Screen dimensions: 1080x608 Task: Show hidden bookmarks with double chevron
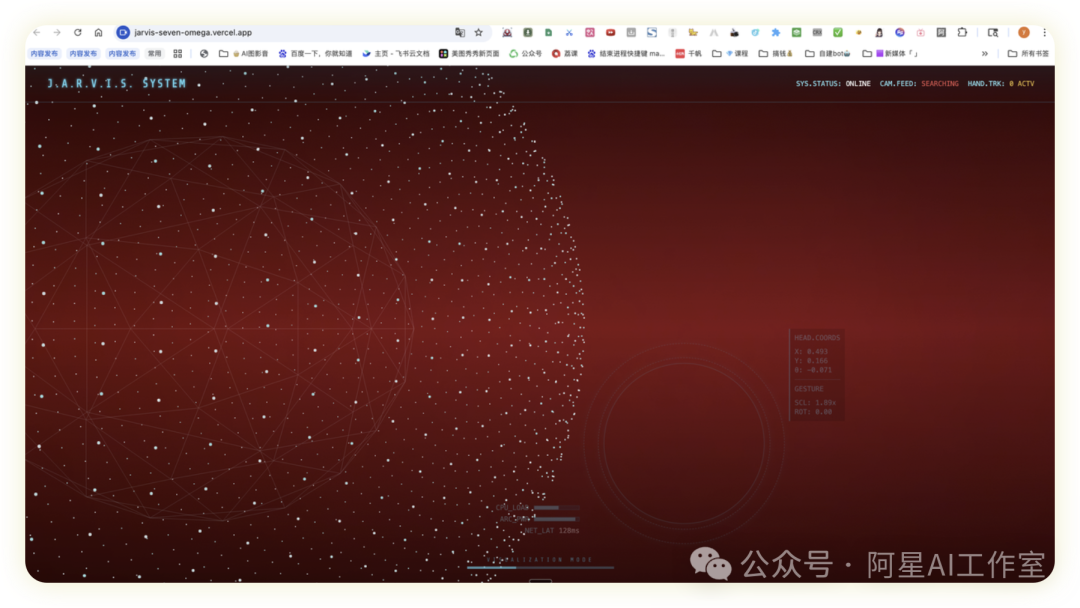[x=985, y=54]
